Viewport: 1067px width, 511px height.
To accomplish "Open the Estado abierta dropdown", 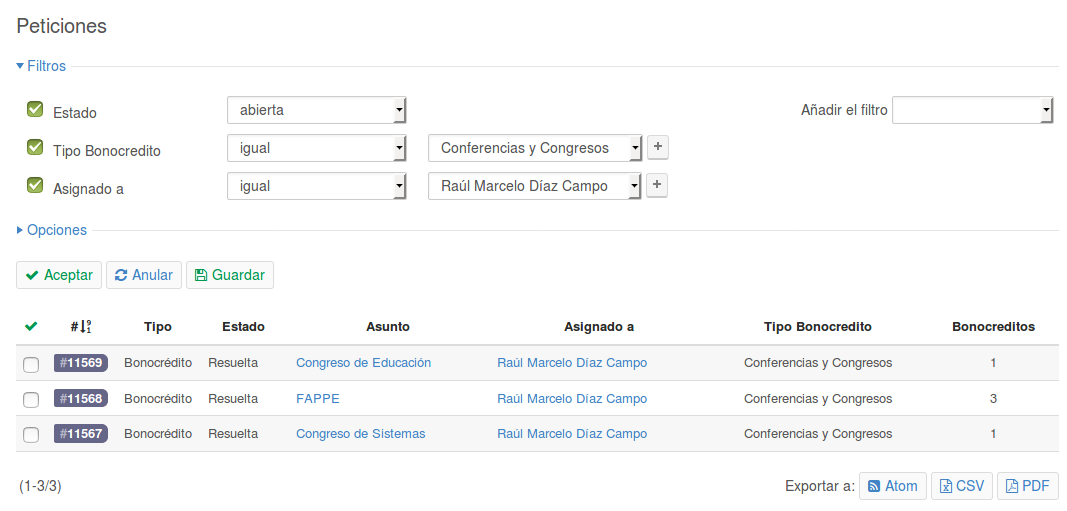I will click(x=316, y=110).
